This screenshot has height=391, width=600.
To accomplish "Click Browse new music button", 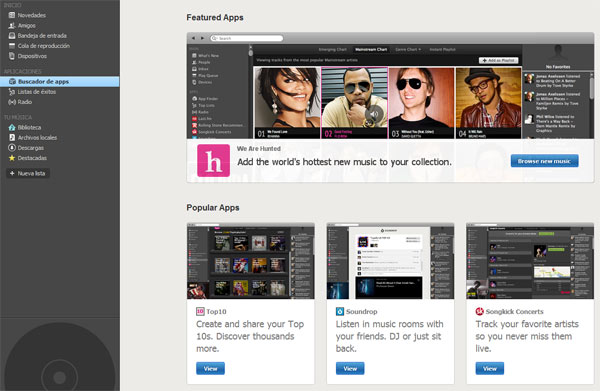I will tap(544, 161).
